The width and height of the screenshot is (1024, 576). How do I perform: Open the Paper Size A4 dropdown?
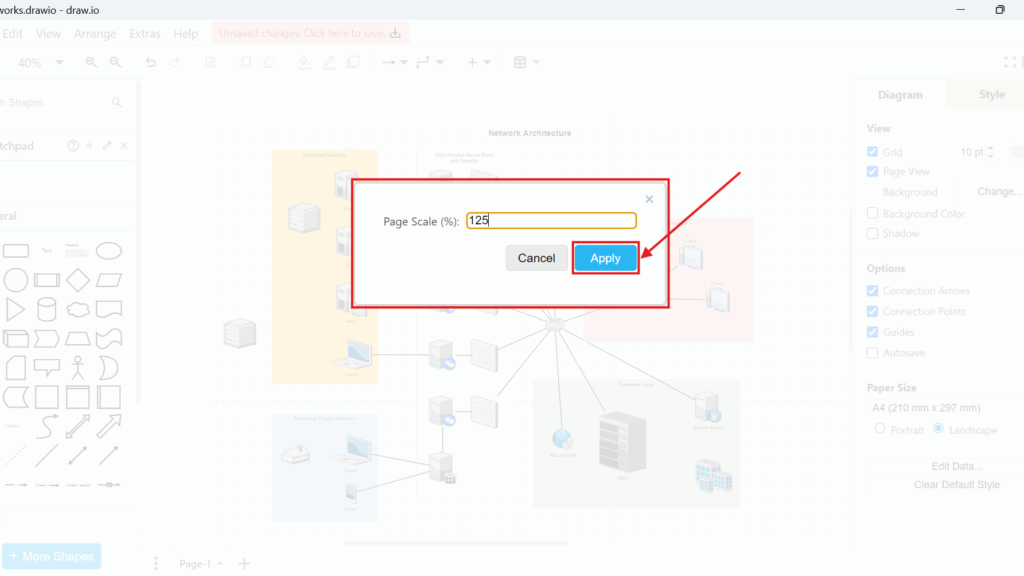[940, 406]
